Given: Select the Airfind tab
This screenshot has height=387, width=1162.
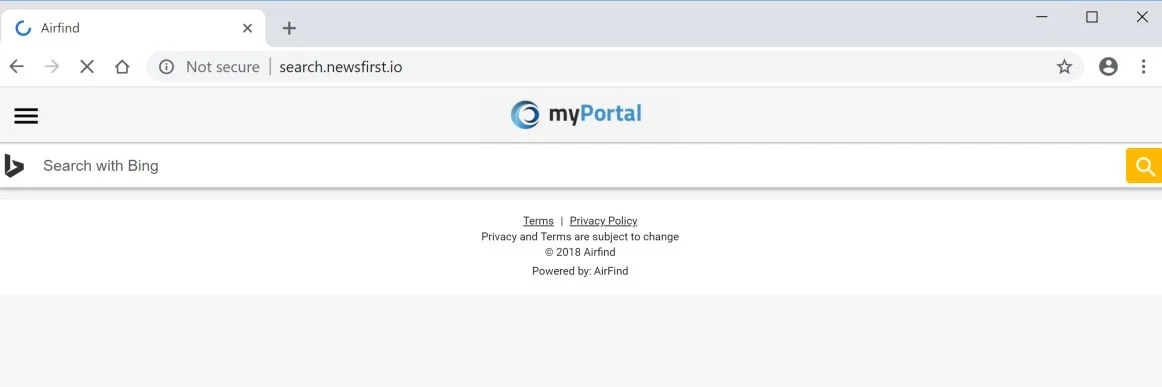Looking at the screenshot, I should (x=133, y=28).
